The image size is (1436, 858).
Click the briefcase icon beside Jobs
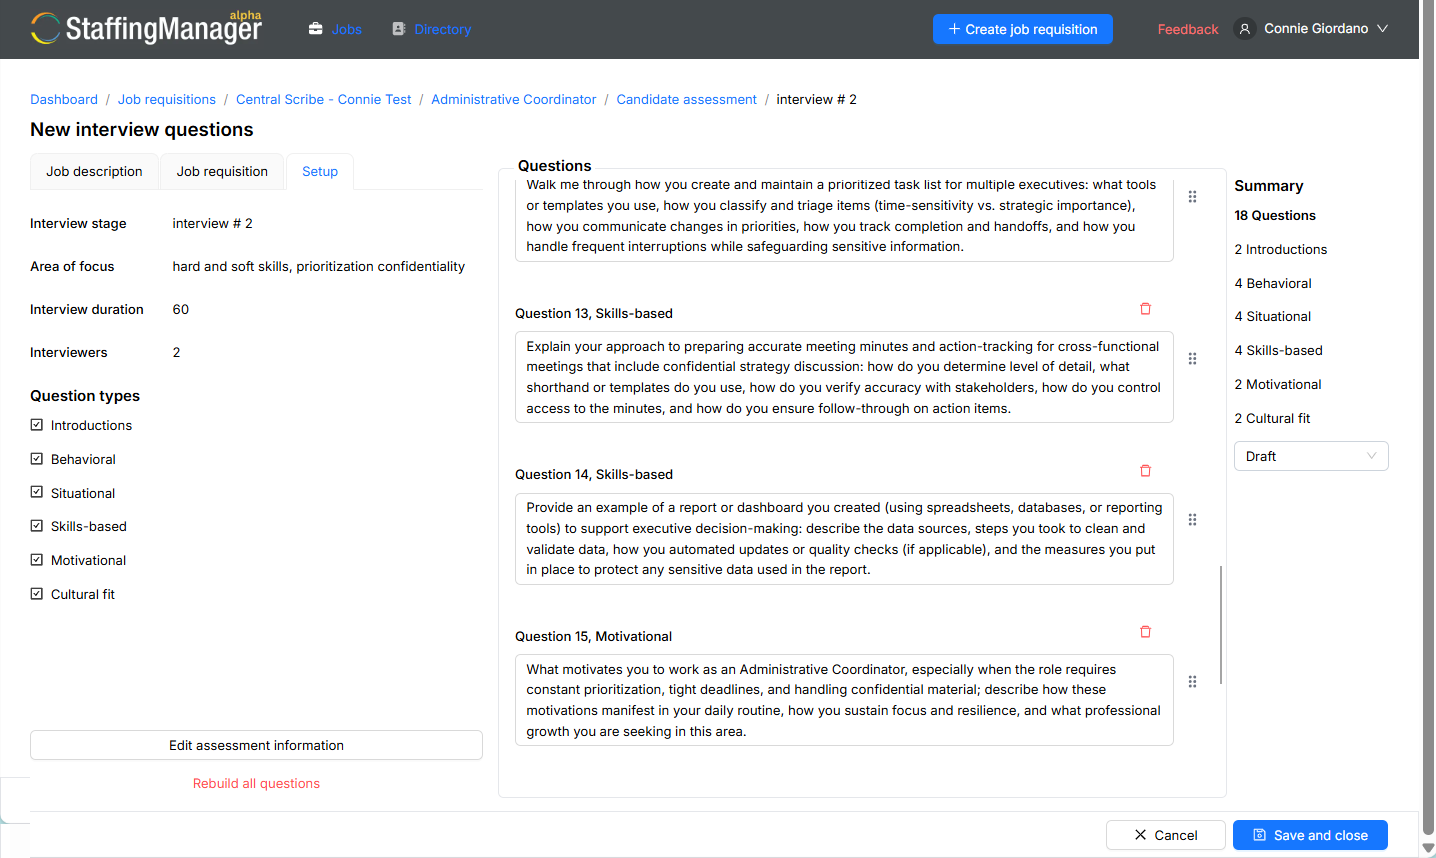tap(316, 29)
